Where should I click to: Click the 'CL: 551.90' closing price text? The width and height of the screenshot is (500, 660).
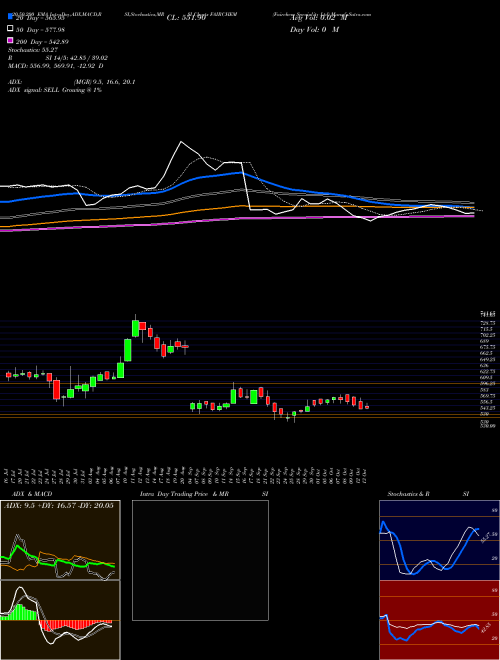point(186,18)
